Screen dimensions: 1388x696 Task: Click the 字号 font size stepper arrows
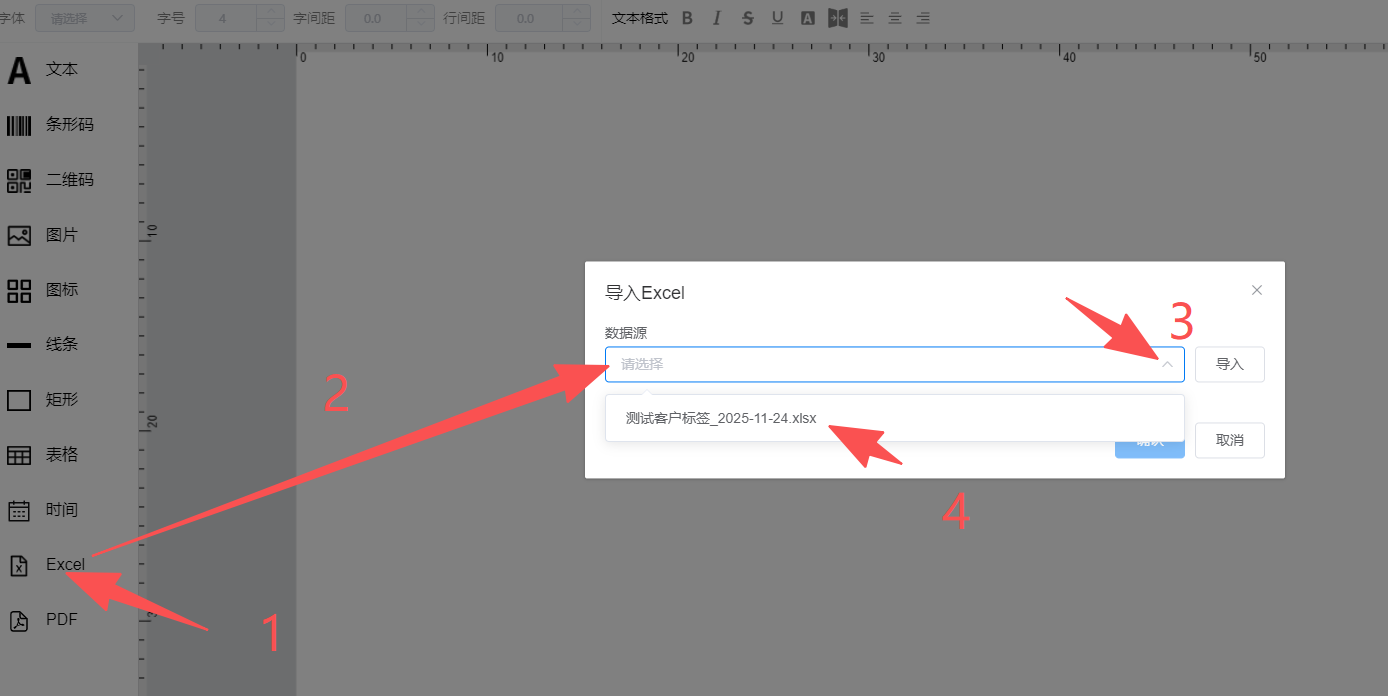(270, 18)
